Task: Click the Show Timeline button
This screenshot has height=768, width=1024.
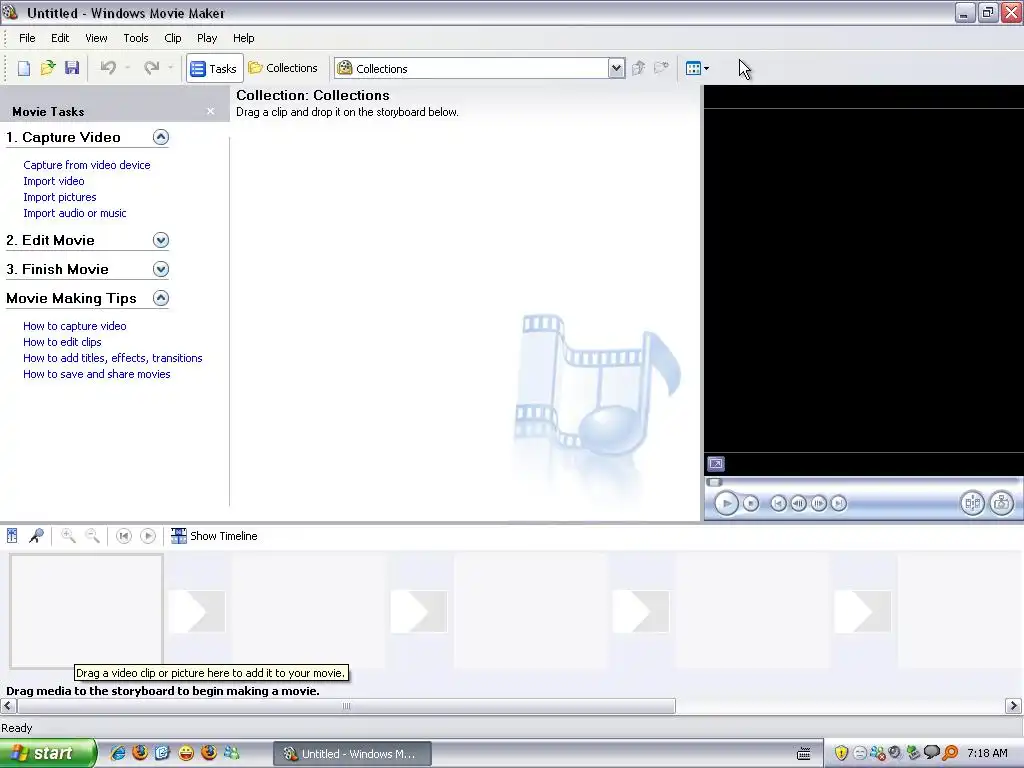Action: click(214, 536)
